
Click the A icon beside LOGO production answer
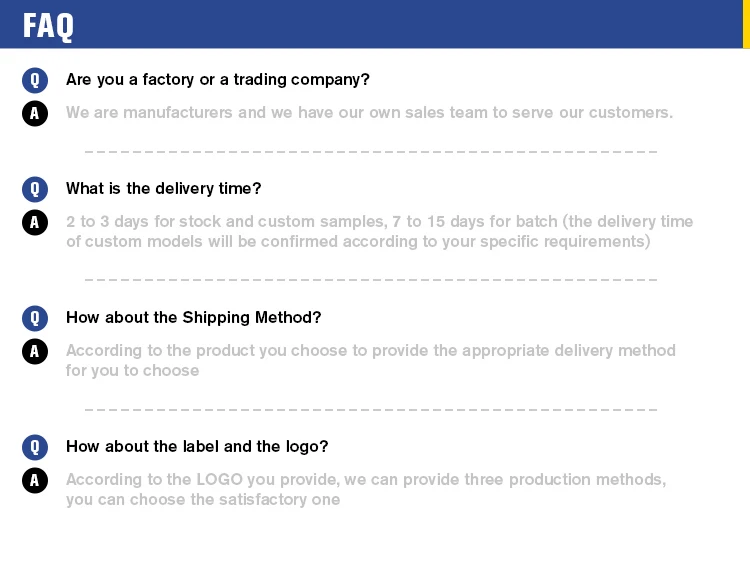coord(35,480)
